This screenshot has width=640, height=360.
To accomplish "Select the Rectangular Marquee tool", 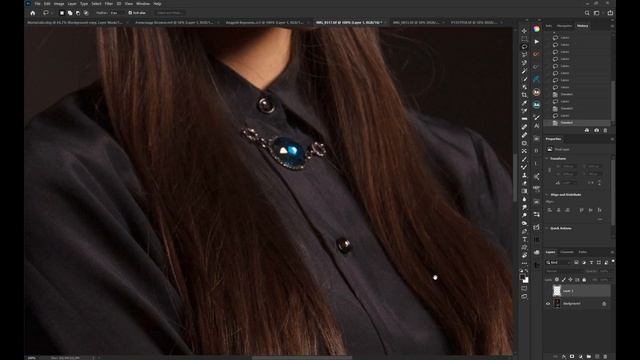I will pos(524,38).
